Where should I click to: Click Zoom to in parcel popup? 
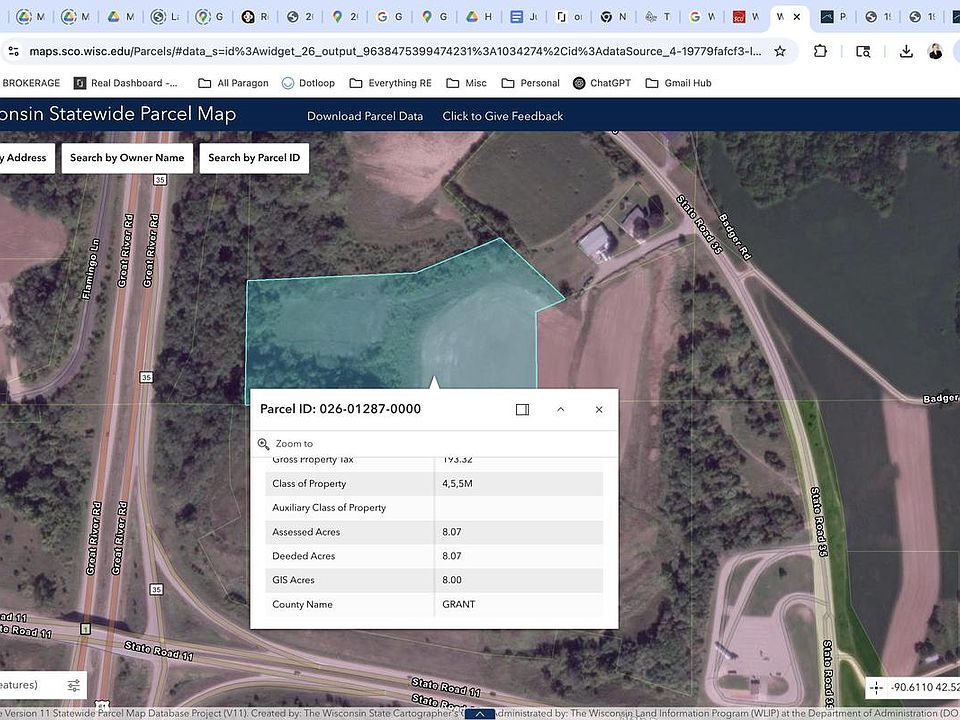(x=286, y=444)
